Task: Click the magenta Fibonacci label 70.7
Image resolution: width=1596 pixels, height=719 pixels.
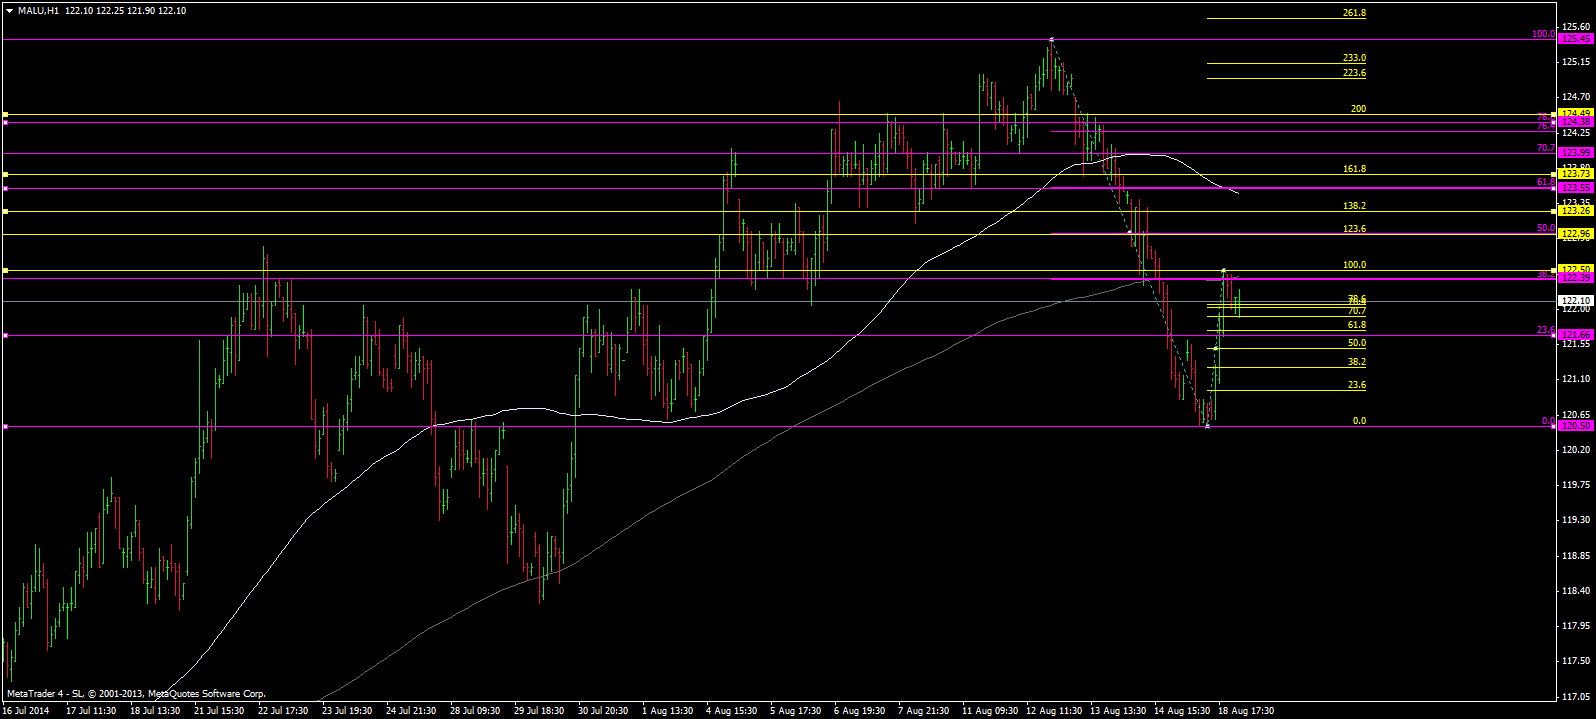Action: point(1546,148)
